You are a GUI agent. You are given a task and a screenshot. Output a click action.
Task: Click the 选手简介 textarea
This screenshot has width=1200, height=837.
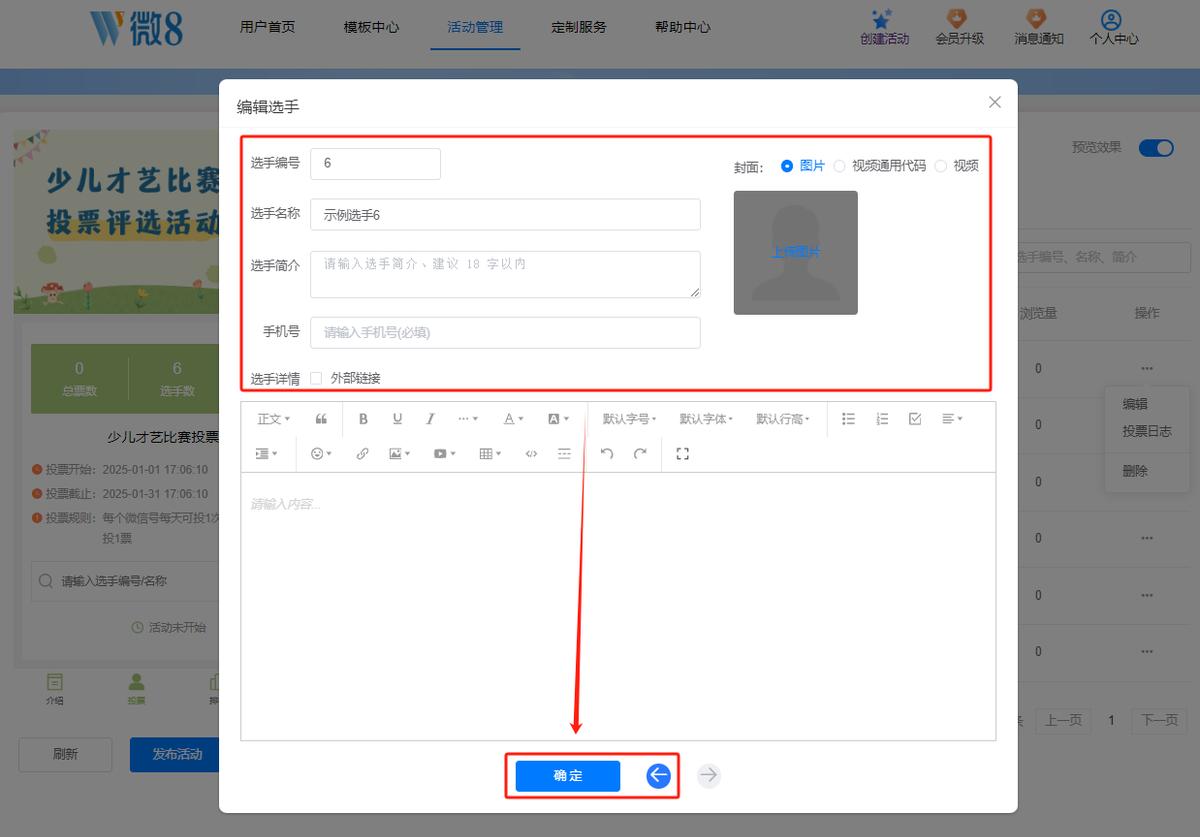point(505,274)
